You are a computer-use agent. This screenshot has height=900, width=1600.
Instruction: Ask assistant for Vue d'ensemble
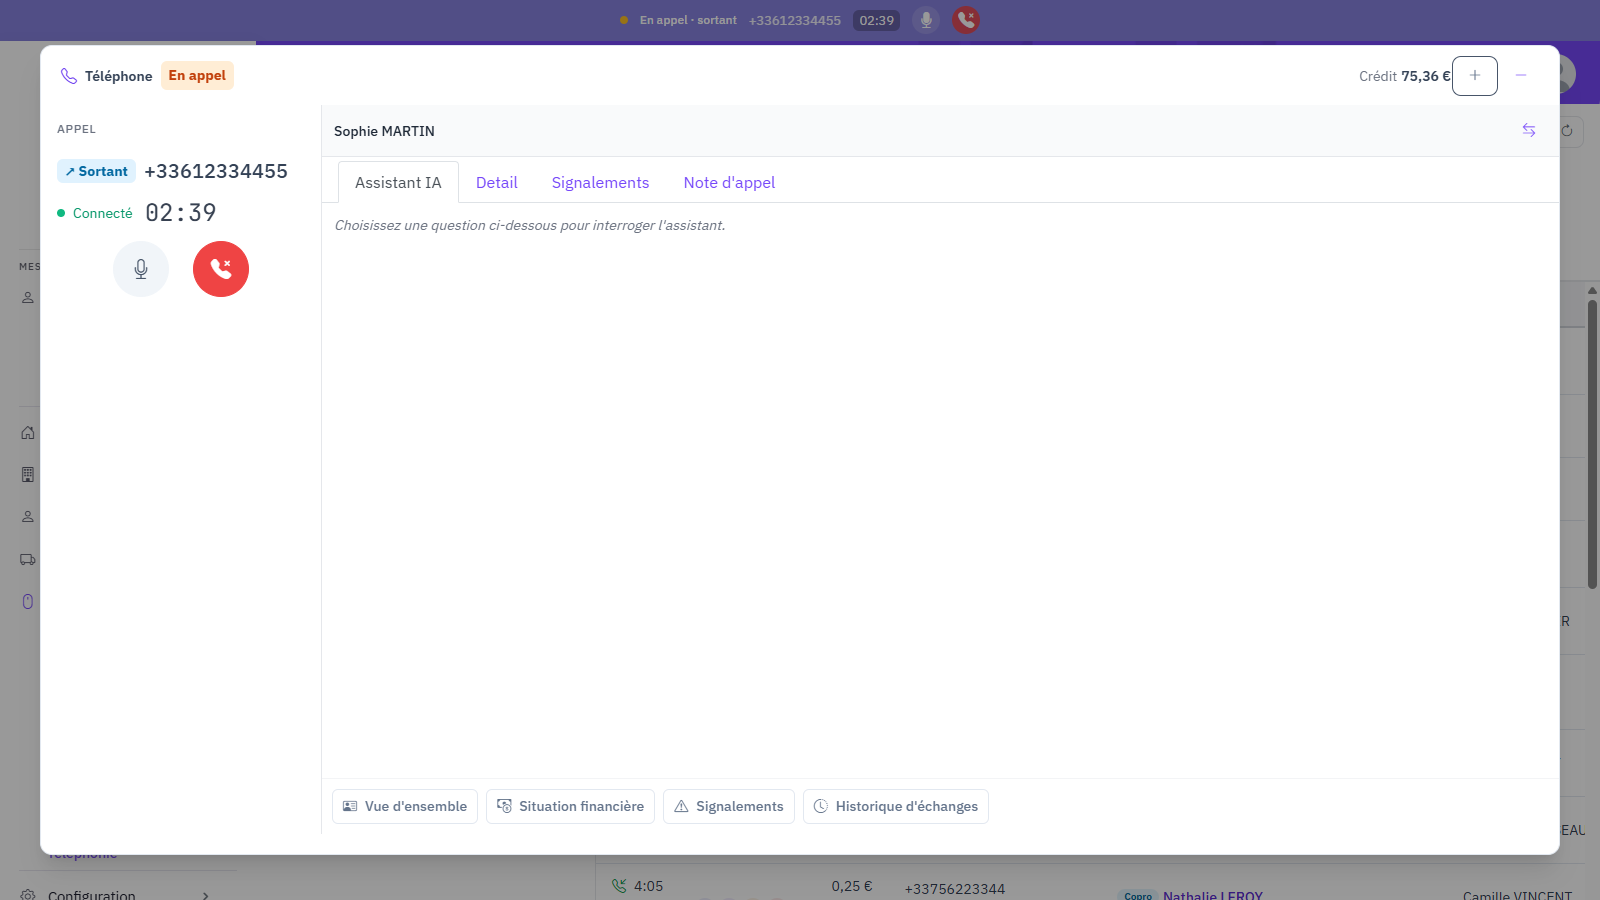405,806
